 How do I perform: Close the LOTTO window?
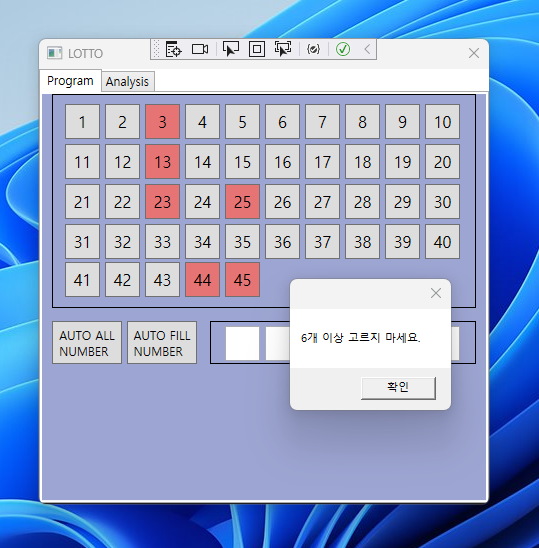(x=474, y=53)
